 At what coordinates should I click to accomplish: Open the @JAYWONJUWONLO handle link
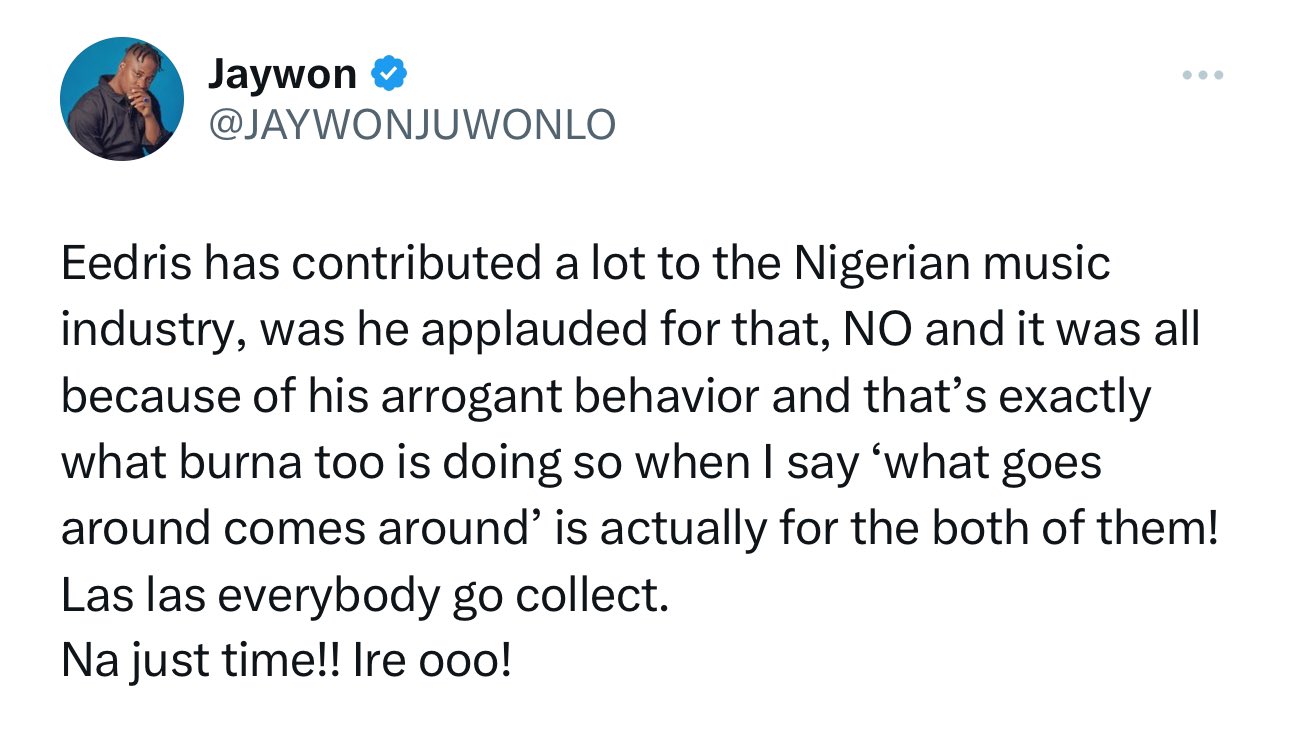coord(411,124)
